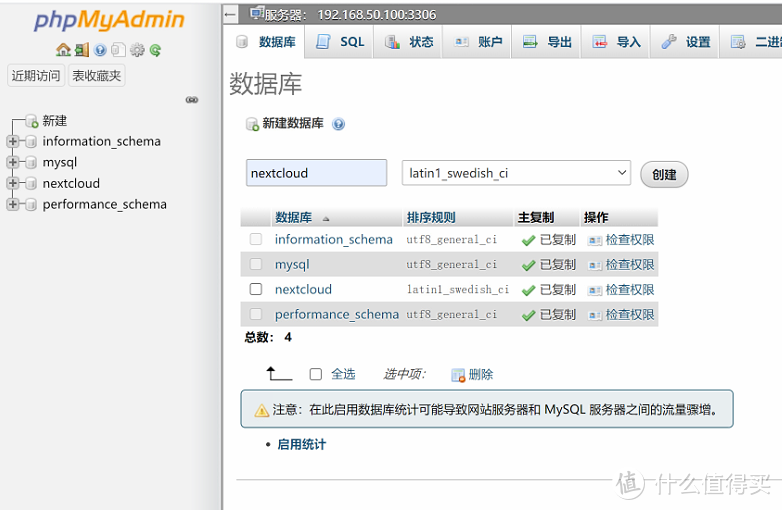This screenshot has width=782, height=510.
Task: Check the nextcloud row checkbox
Action: point(256,289)
